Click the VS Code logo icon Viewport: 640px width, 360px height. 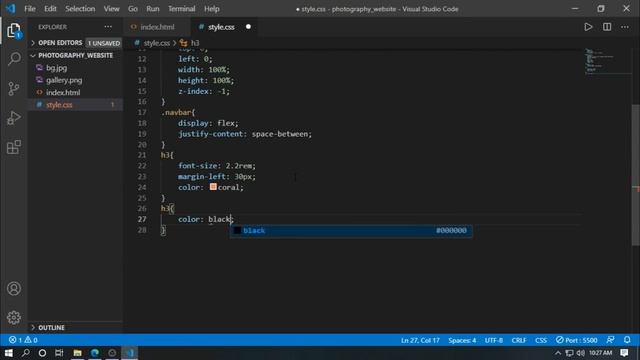[x=10, y=9]
